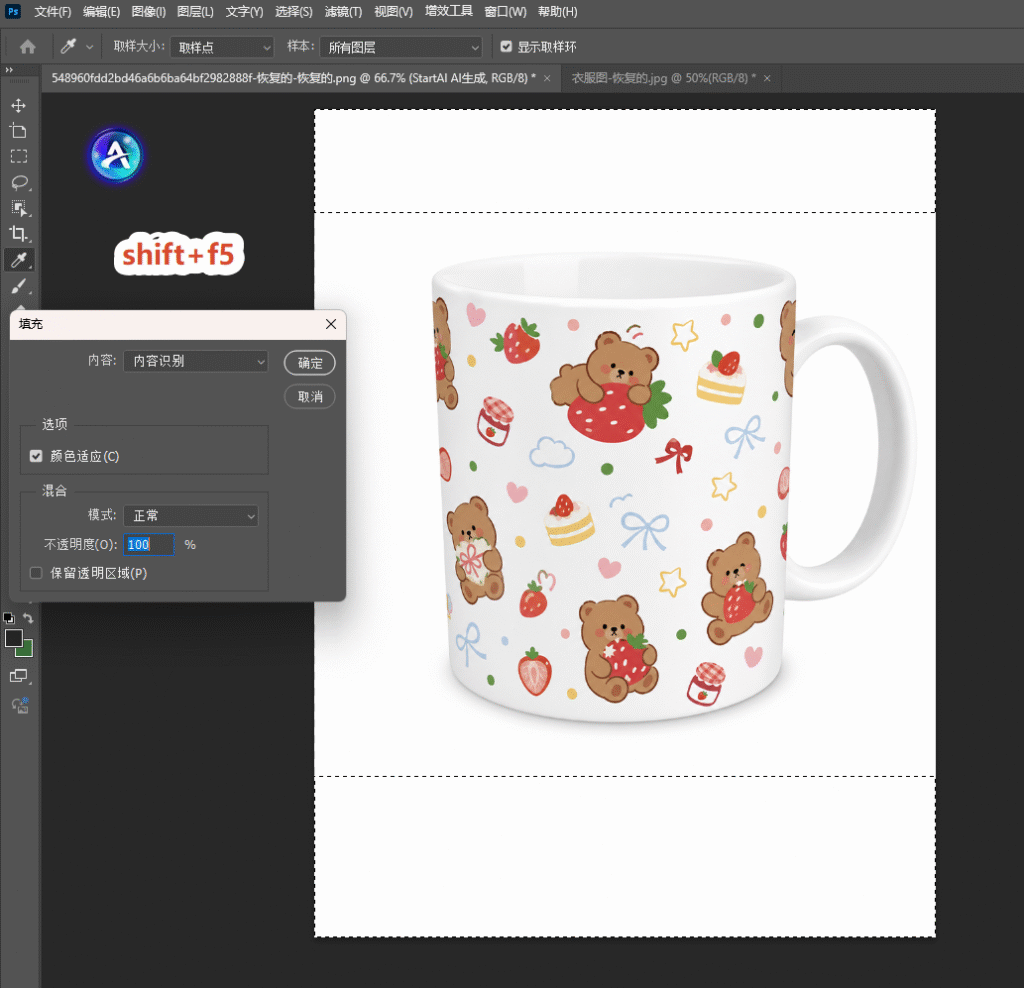This screenshot has width=1024, height=988.
Task: Toggle the 颜色适应 checkbox
Action: (36, 456)
